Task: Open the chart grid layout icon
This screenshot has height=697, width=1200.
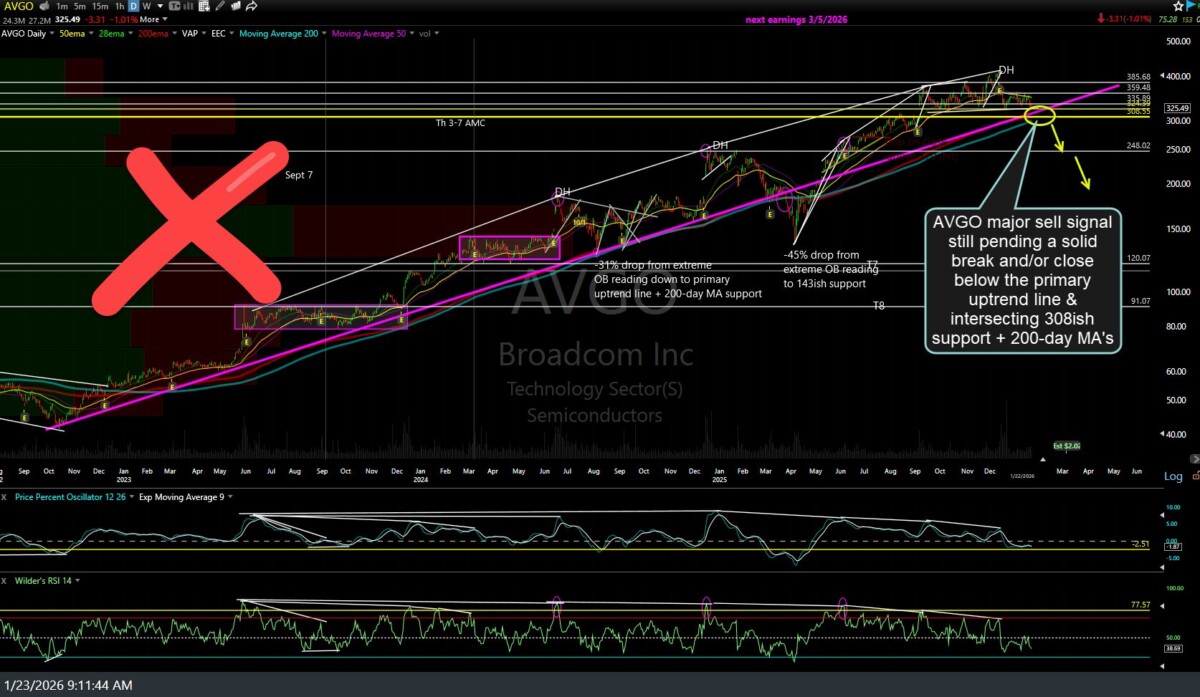Action: [203, 5]
